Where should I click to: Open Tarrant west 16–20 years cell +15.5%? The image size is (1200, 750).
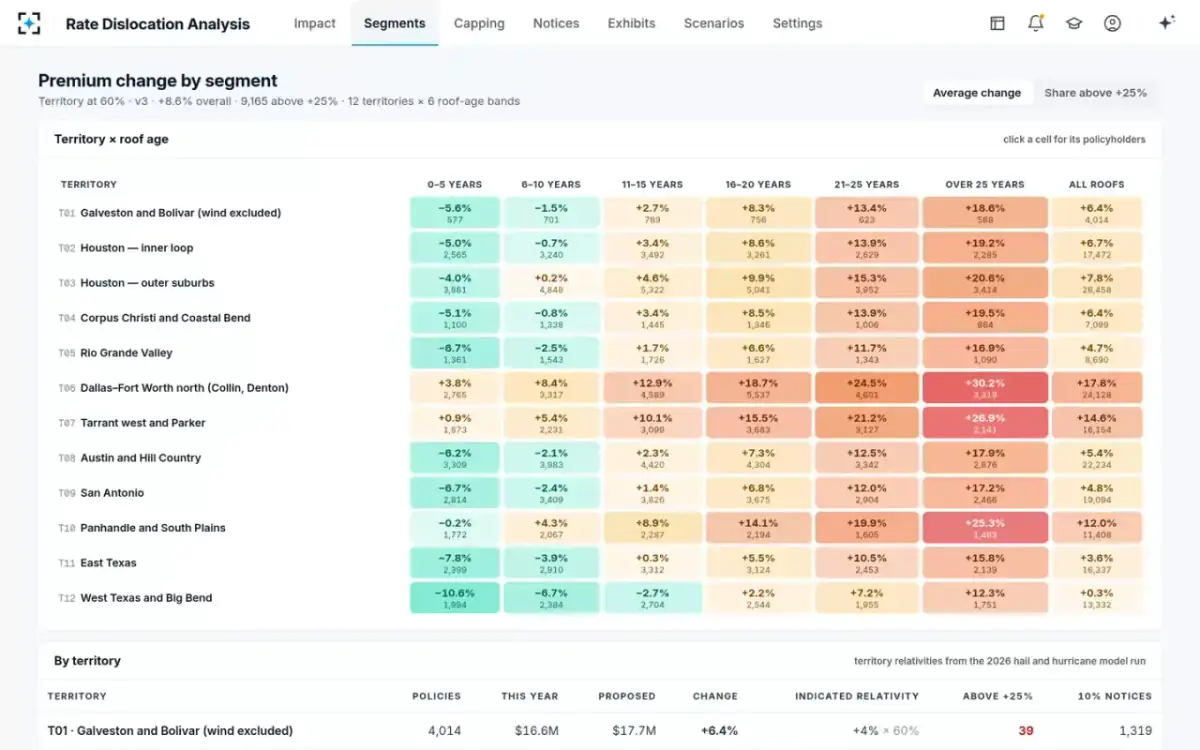(758, 423)
